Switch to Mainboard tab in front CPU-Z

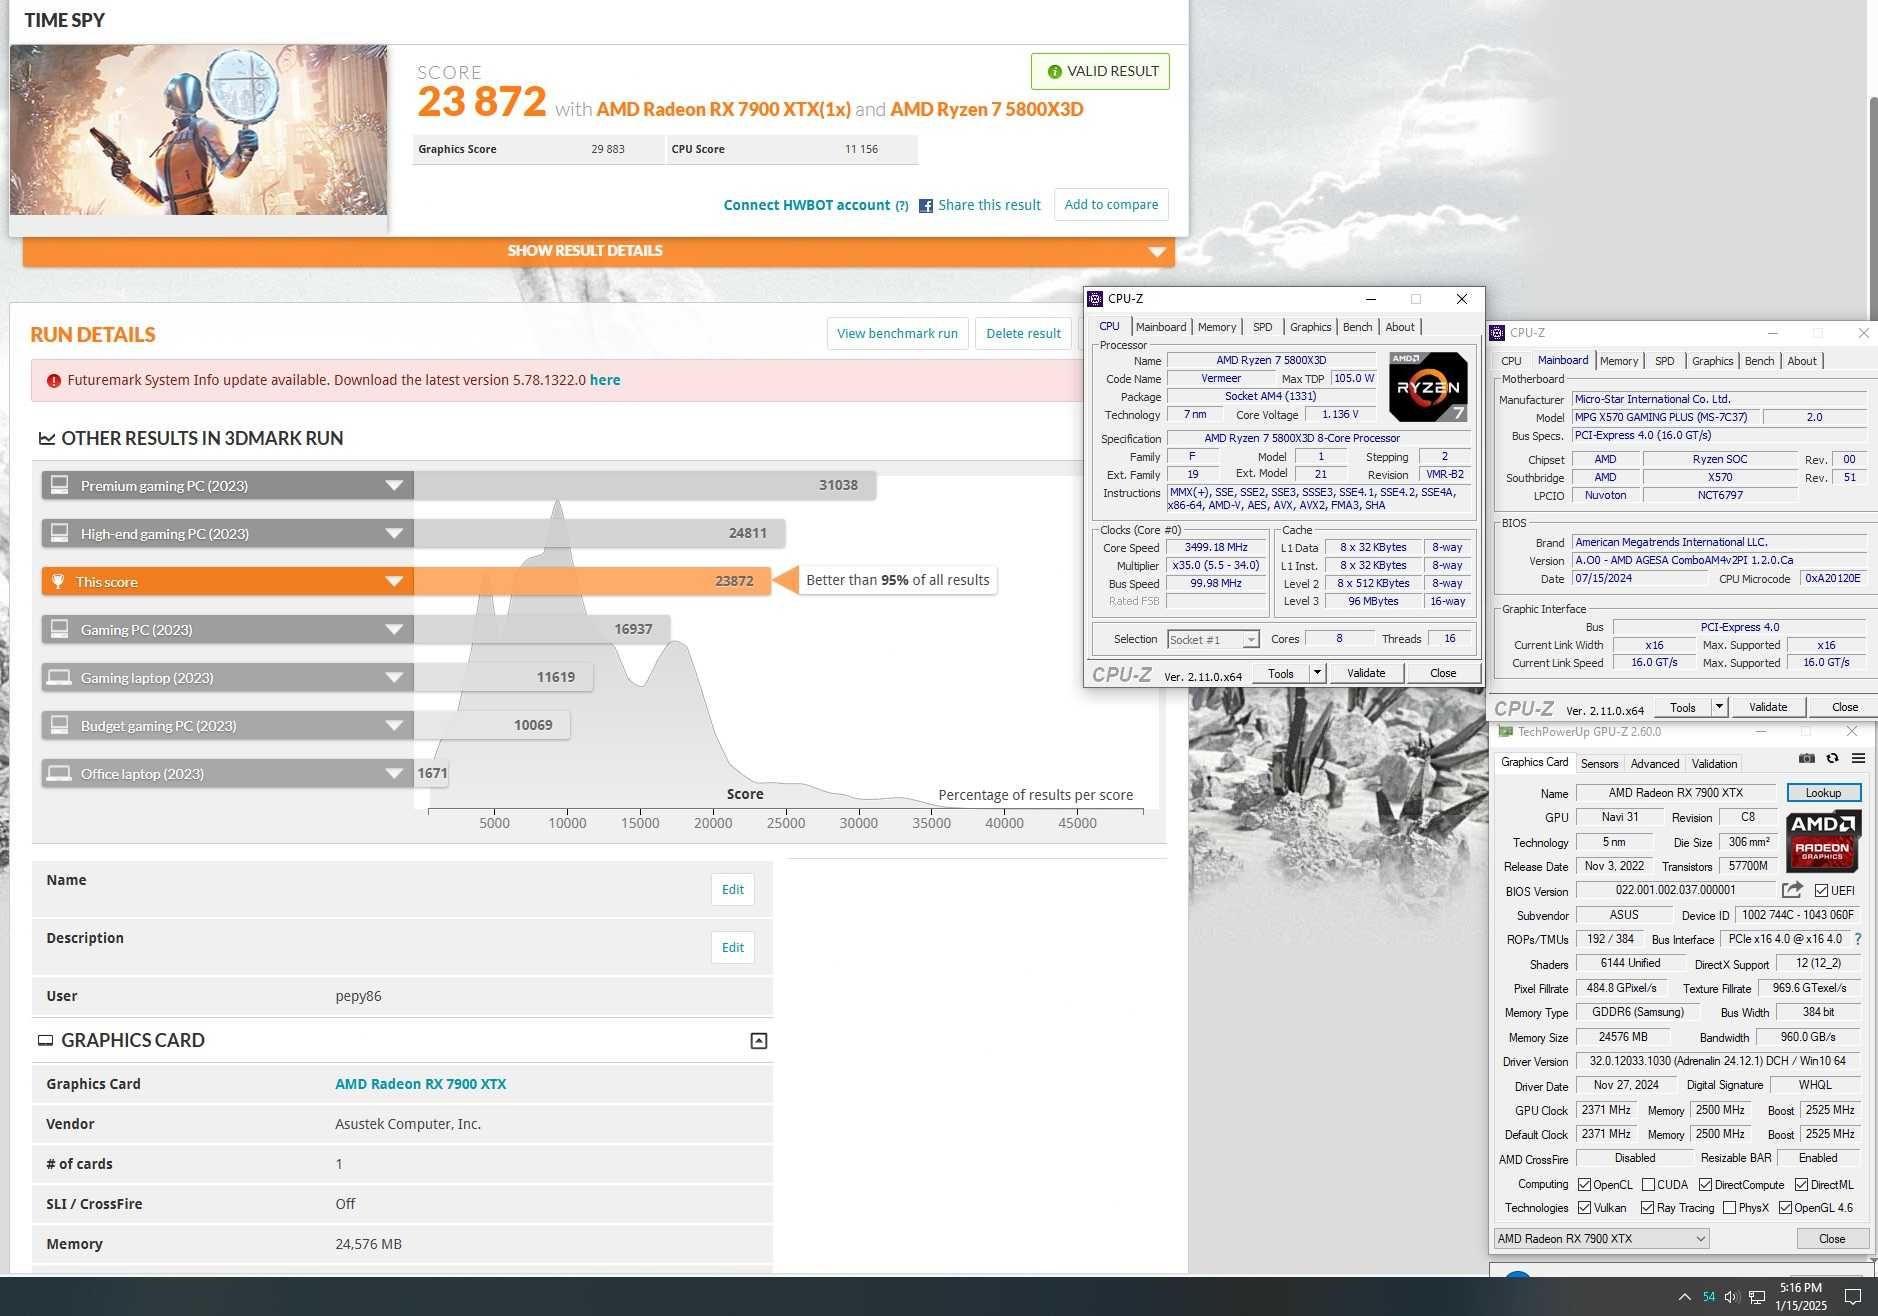[x=1161, y=327]
